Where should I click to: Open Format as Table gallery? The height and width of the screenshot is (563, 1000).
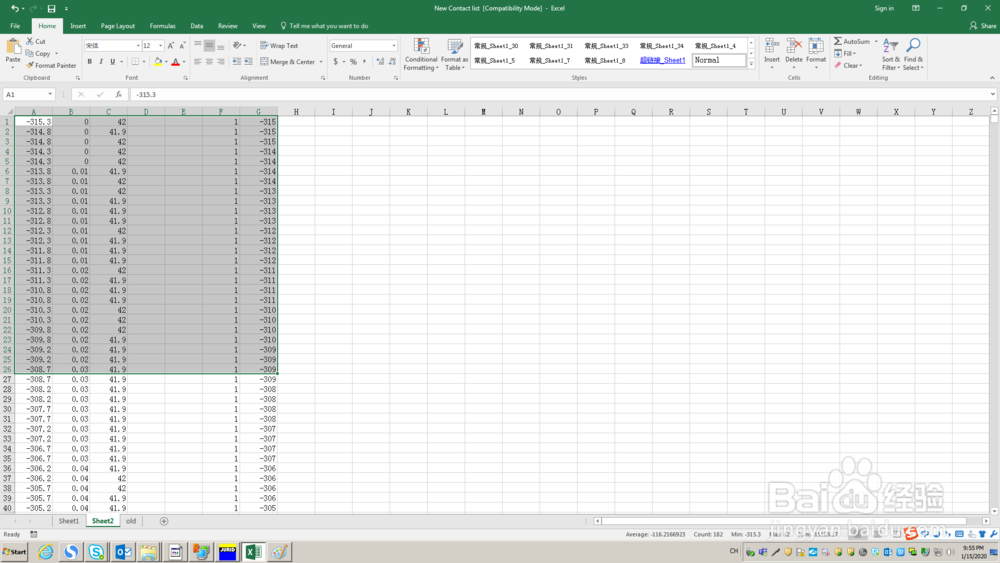[454, 54]
